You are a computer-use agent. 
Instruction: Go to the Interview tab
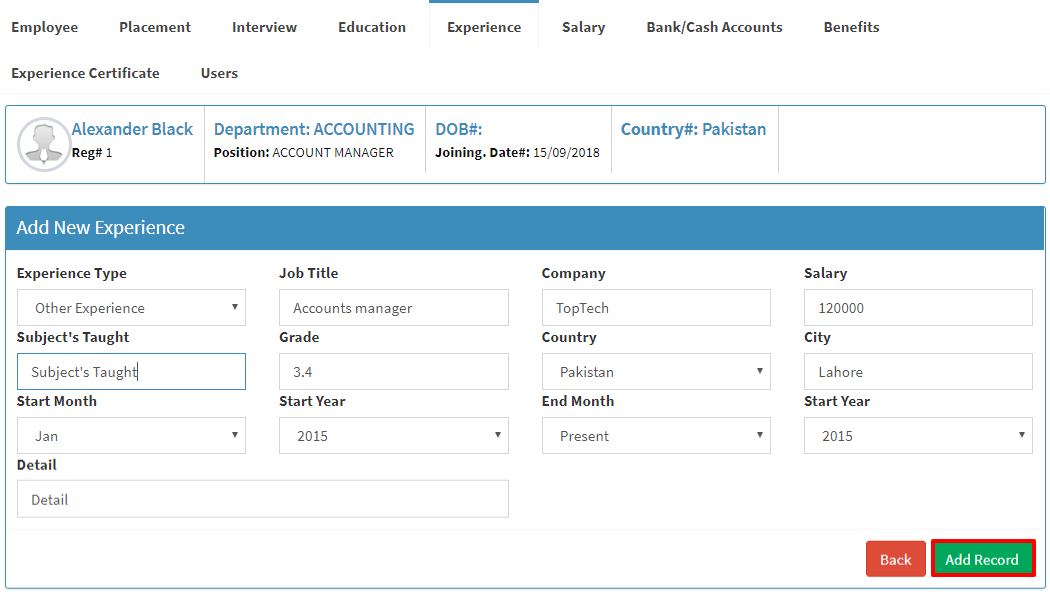pyautogui.click(x=265, y=27)
